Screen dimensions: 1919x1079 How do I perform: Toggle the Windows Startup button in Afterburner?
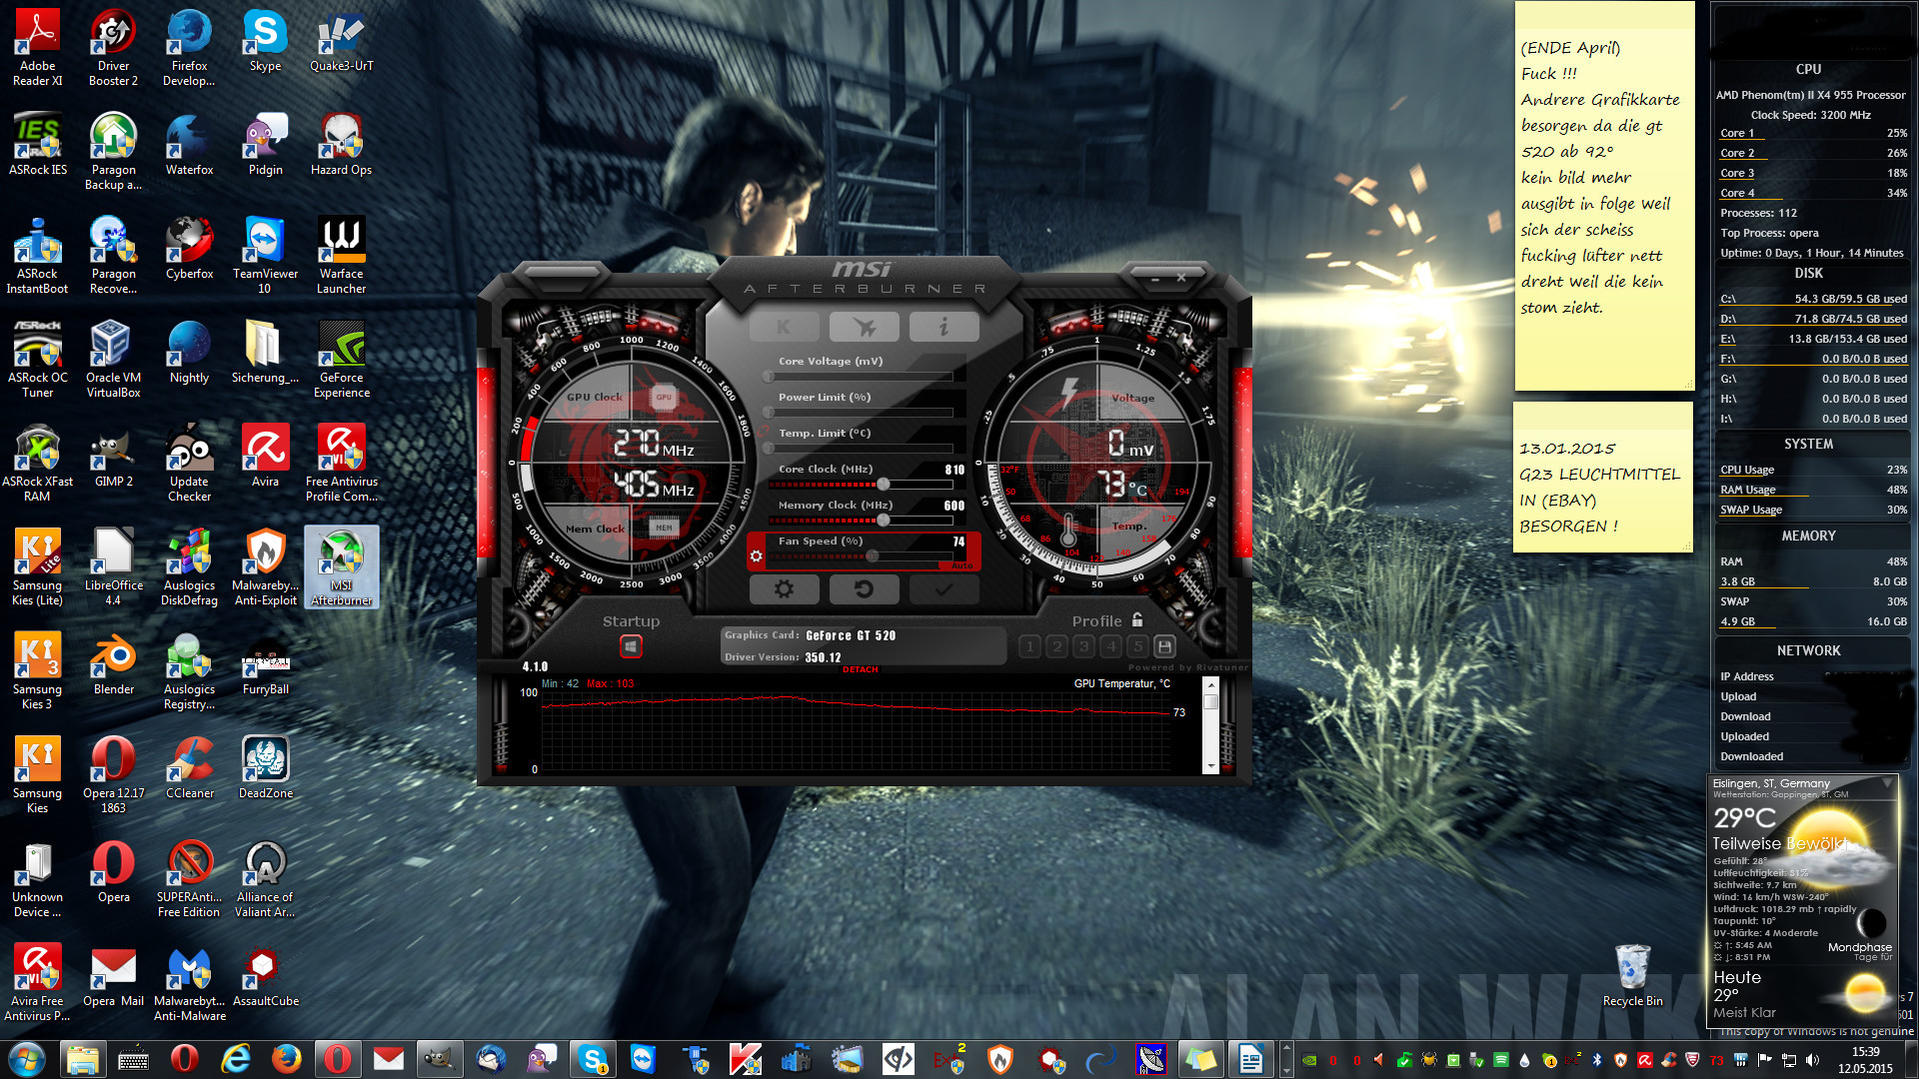coord(631,647)
